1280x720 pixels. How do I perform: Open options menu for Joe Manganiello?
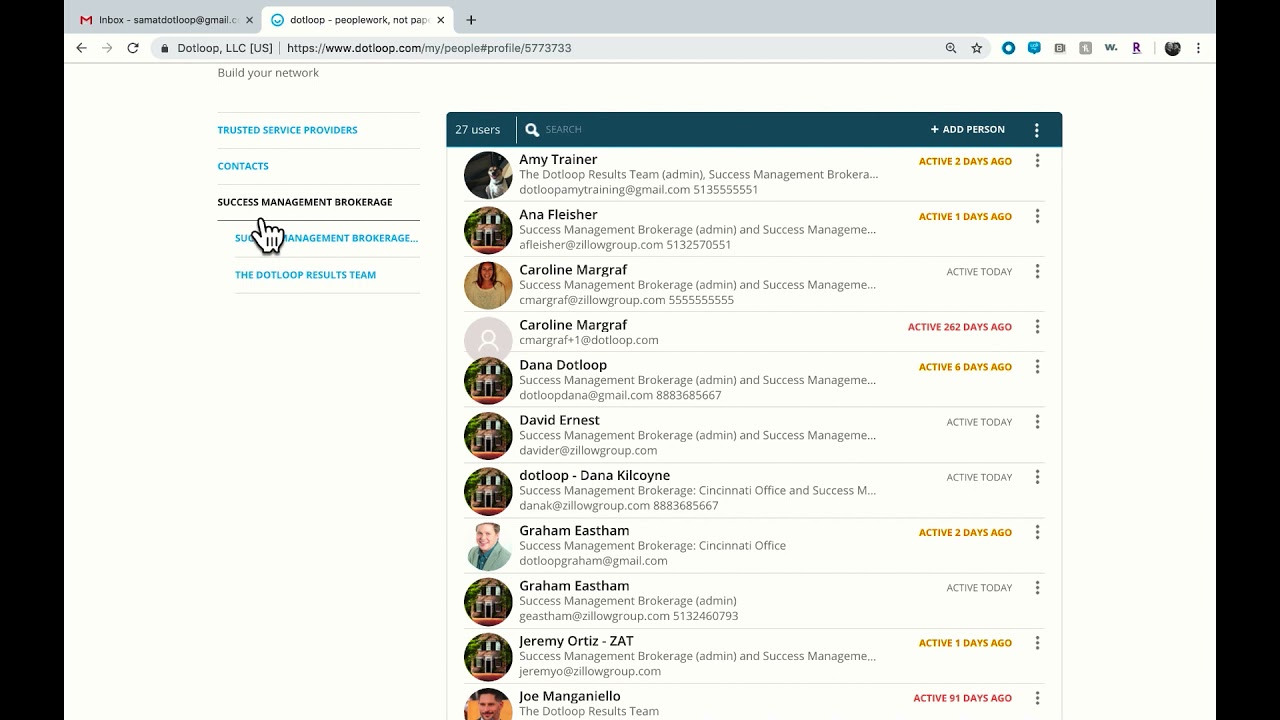(x=1037, y=698)
